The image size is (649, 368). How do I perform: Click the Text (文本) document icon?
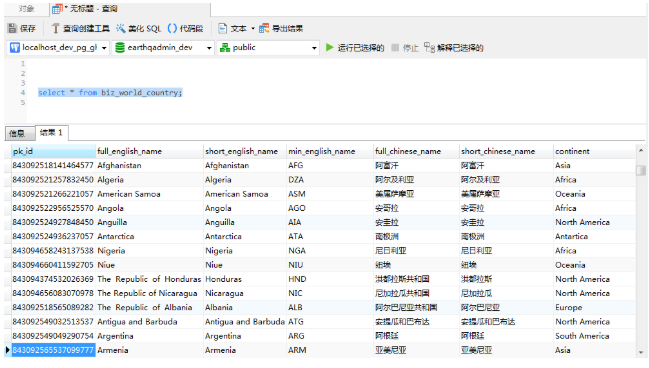[x=222, y=29]
